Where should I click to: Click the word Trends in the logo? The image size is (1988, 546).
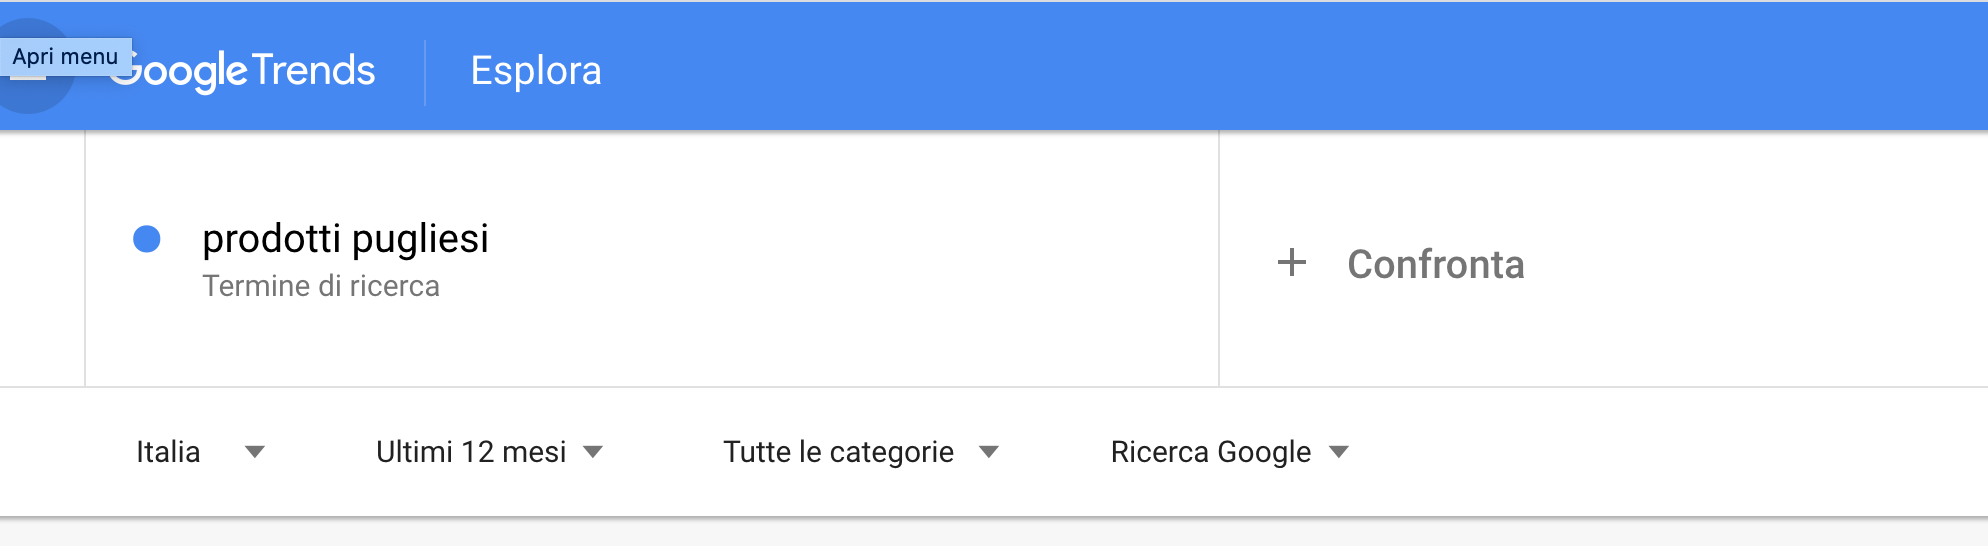click(313, 71)
